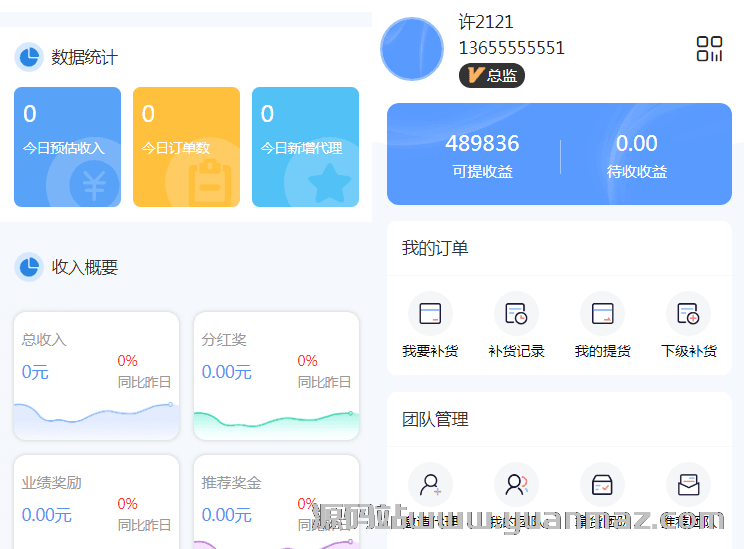Tap the clipboard symbol on the orders card

pyautogui.click(x=210, y=182)
